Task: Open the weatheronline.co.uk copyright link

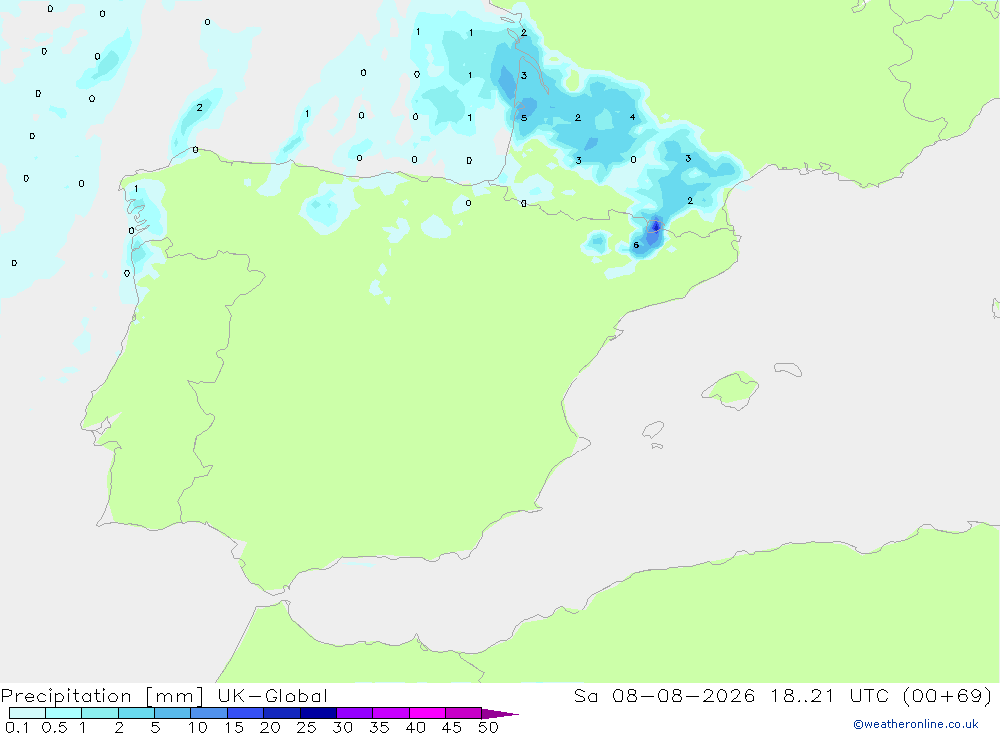Action: (x=916, y=724)
